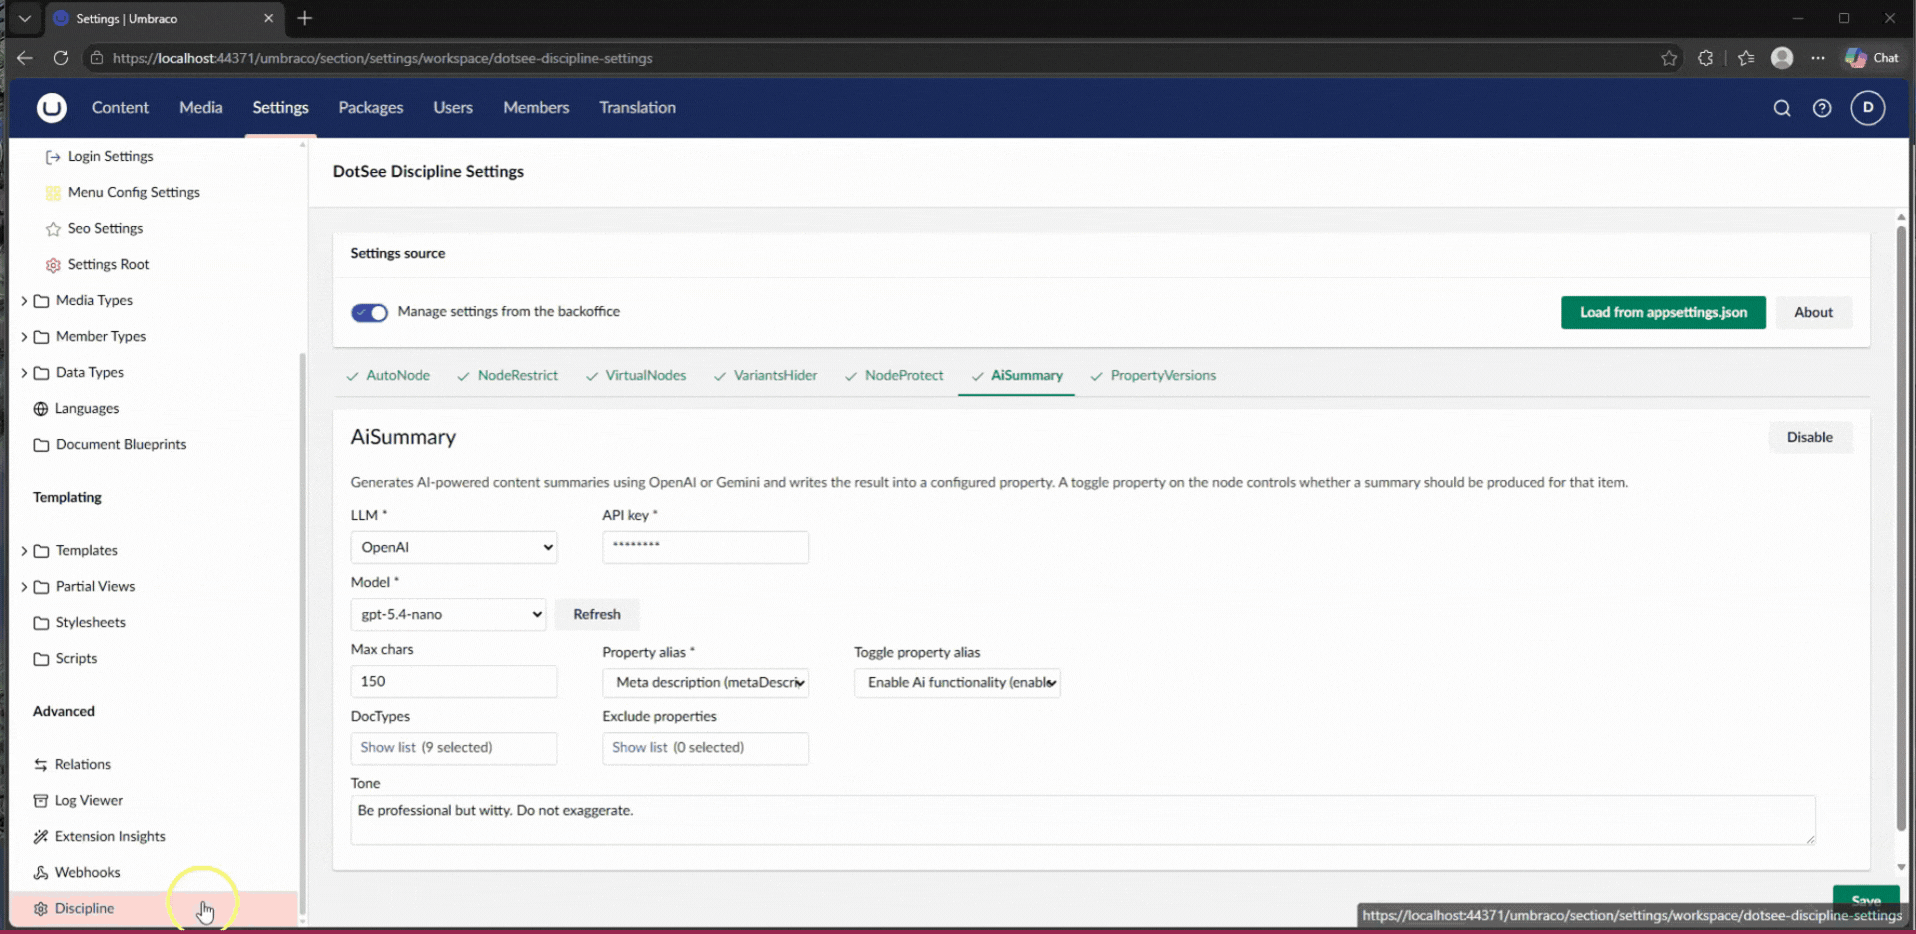Click Load from appsettings.json button
The height and width of the screenshot is (934, 1916).
click(x=1663, y=312)
